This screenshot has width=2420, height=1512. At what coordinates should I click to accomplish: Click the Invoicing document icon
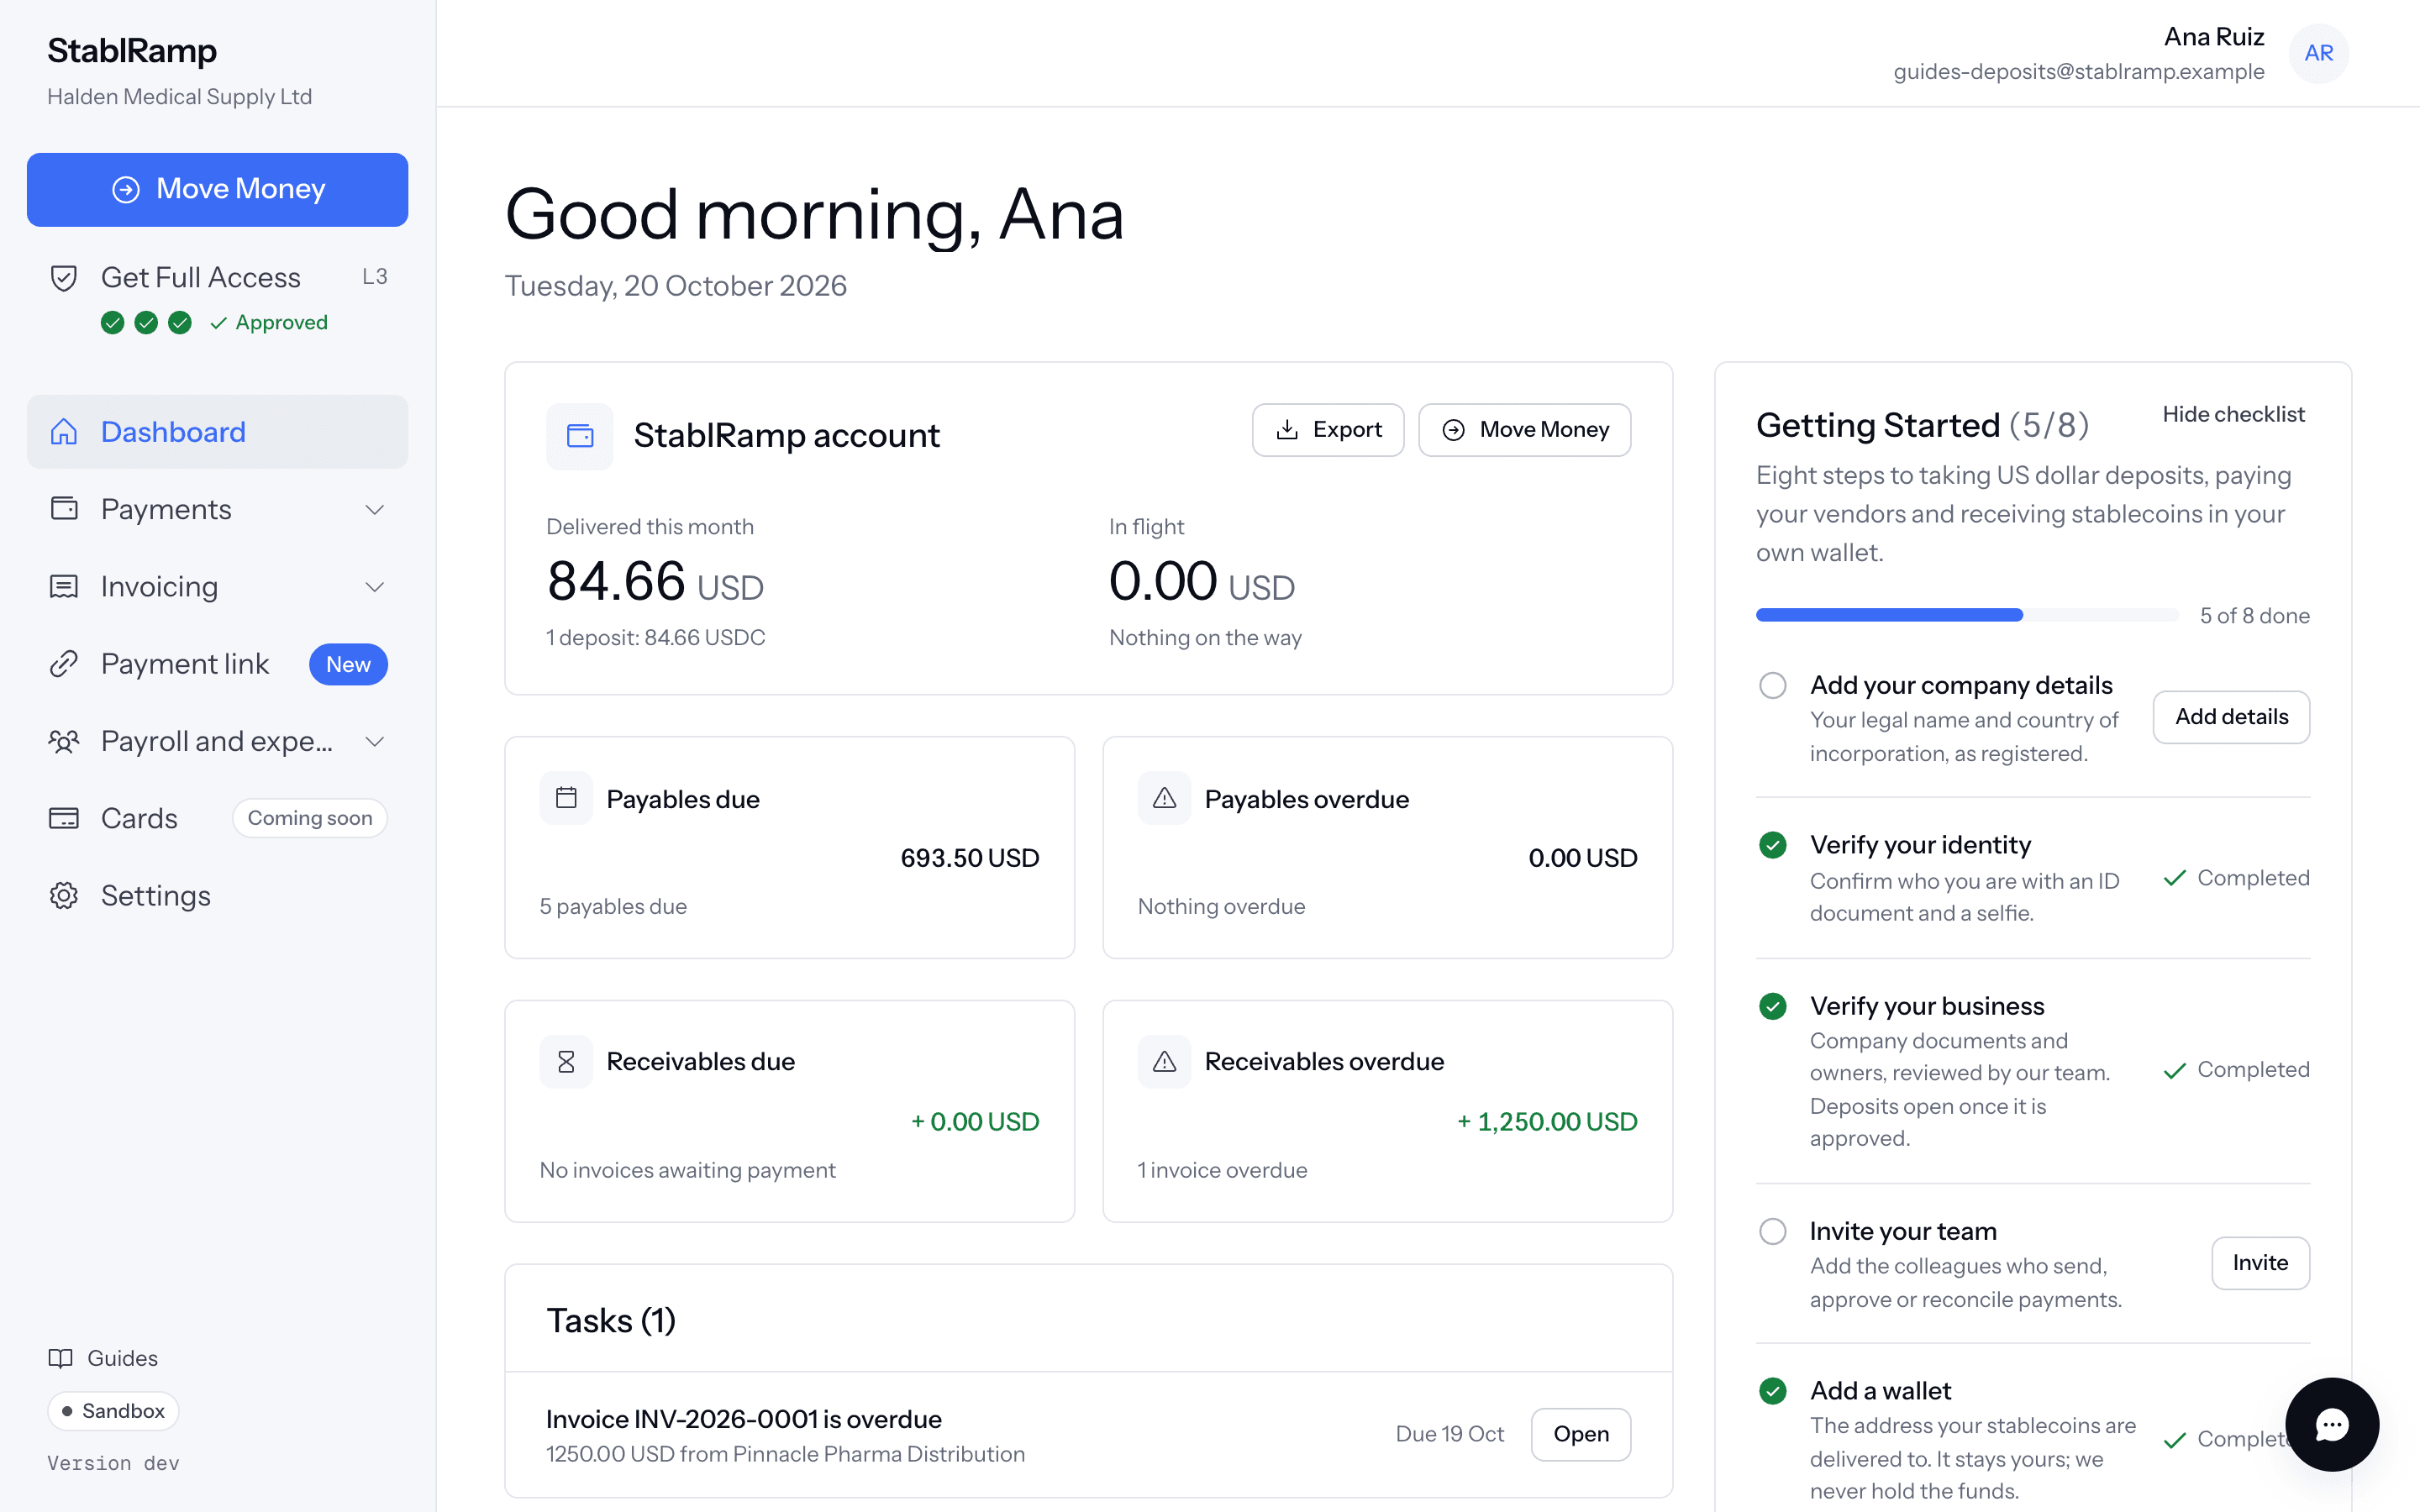coord(64,587)
